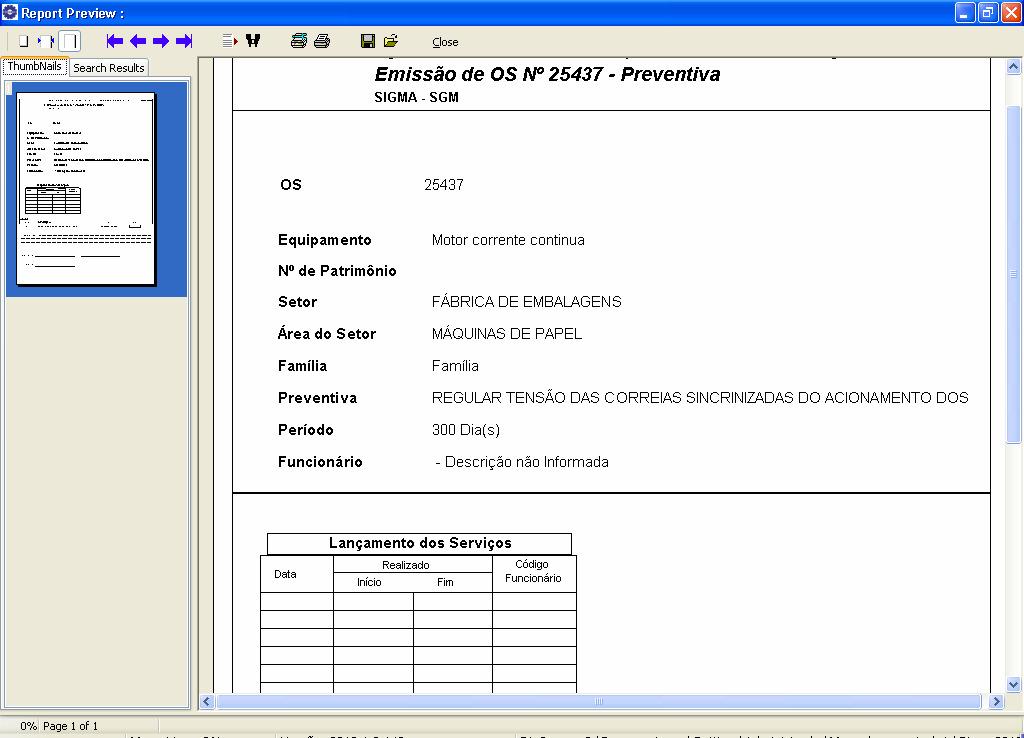Screen dimensions: 1024x738
Task: Open print setup printer icon
Action: tap(298, 41)
